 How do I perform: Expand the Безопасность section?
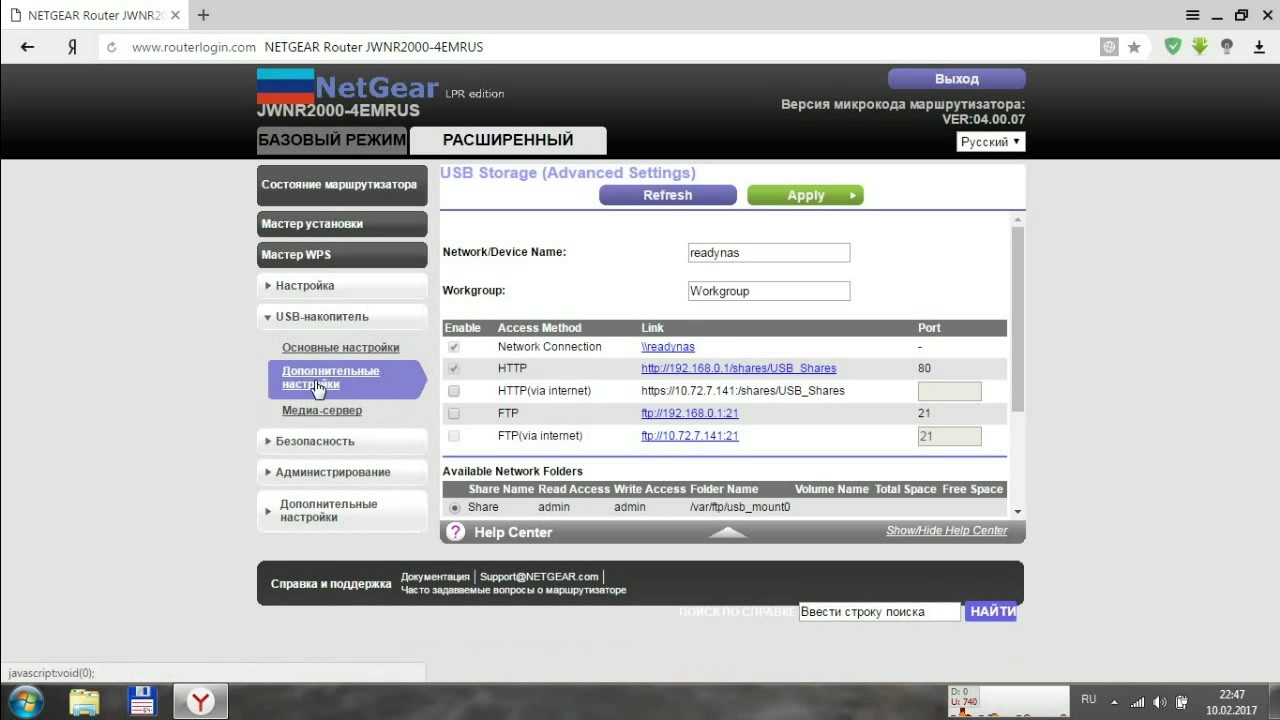click(x=342, y=441)
